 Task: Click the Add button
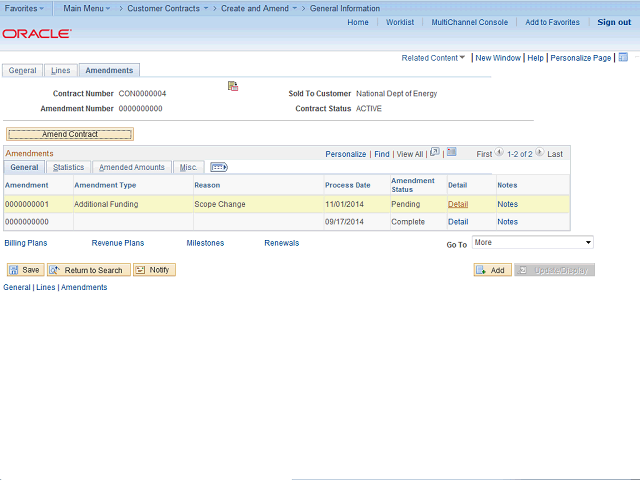(x=492, y=270)
